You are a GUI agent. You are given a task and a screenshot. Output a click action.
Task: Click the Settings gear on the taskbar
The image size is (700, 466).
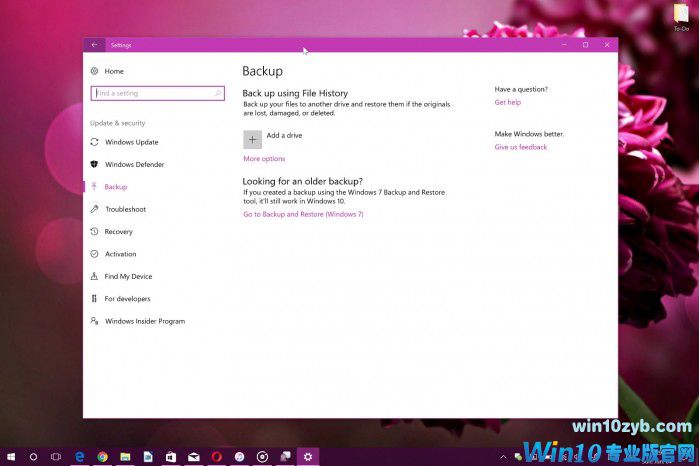(308, 457)
